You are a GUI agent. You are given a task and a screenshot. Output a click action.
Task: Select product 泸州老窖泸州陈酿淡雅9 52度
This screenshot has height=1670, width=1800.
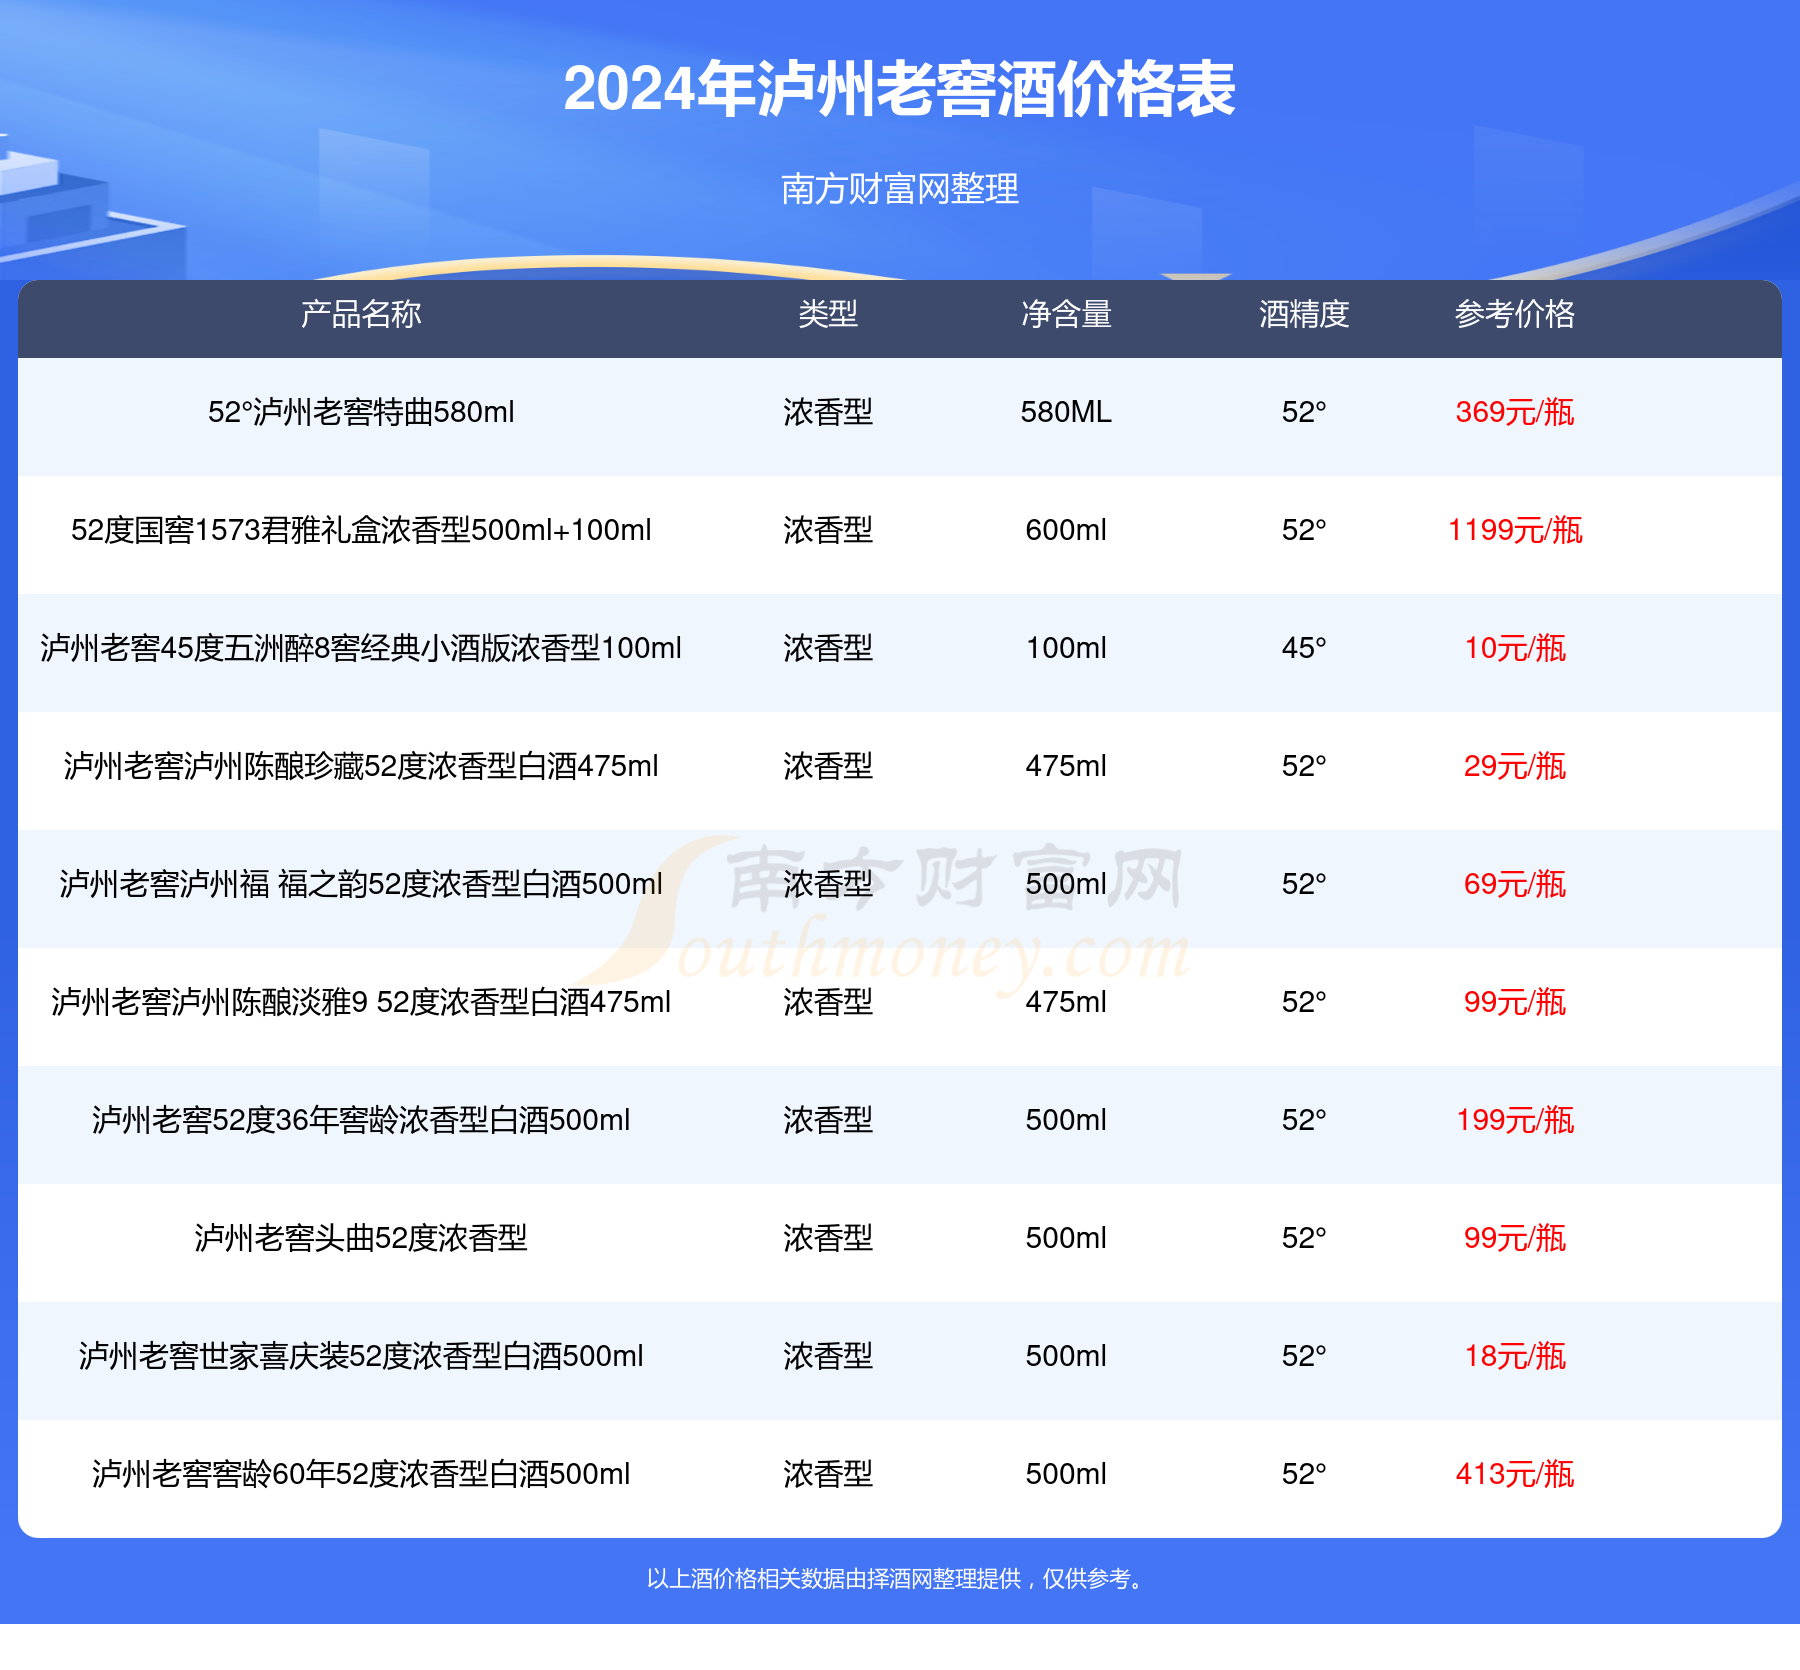click(x=361, y=1002)
